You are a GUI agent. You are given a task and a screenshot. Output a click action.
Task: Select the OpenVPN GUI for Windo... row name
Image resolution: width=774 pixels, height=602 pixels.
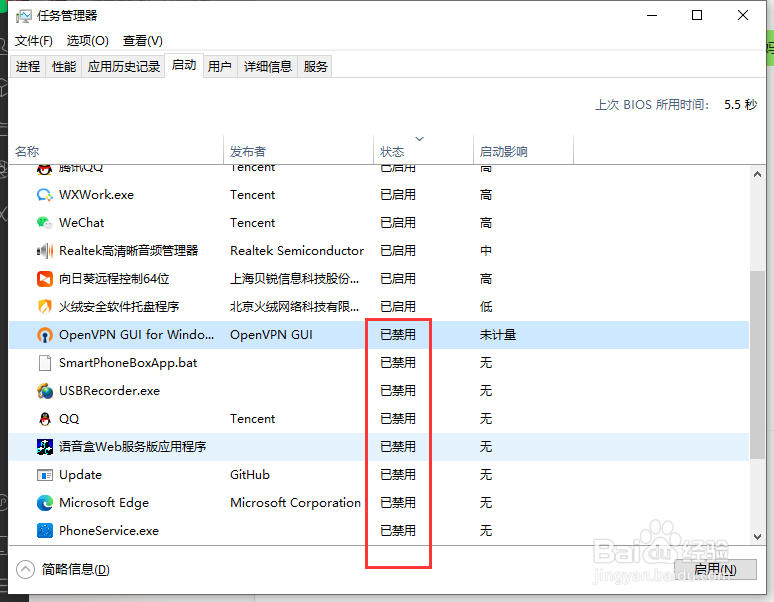(136, 335)
